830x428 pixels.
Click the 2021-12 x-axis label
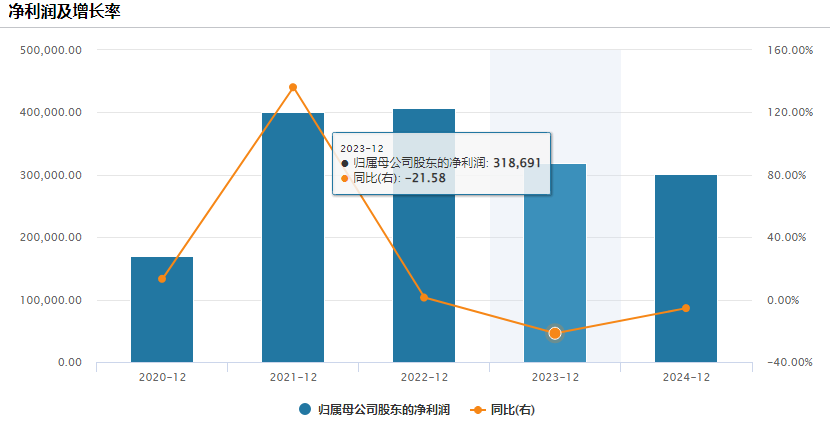293,377
